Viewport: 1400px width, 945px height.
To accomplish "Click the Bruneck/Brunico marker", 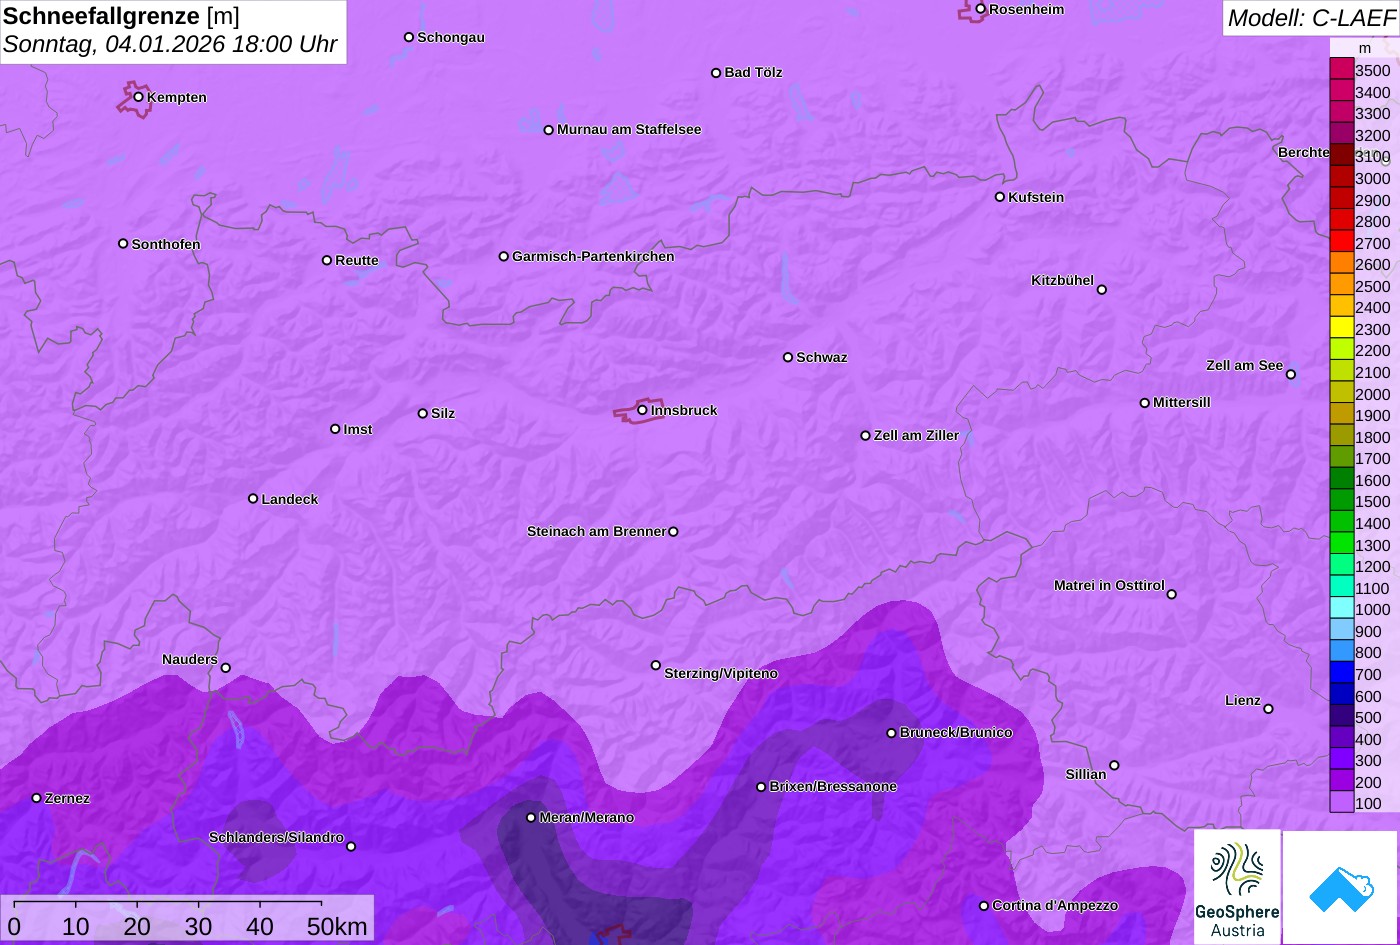I will (892, 733).
